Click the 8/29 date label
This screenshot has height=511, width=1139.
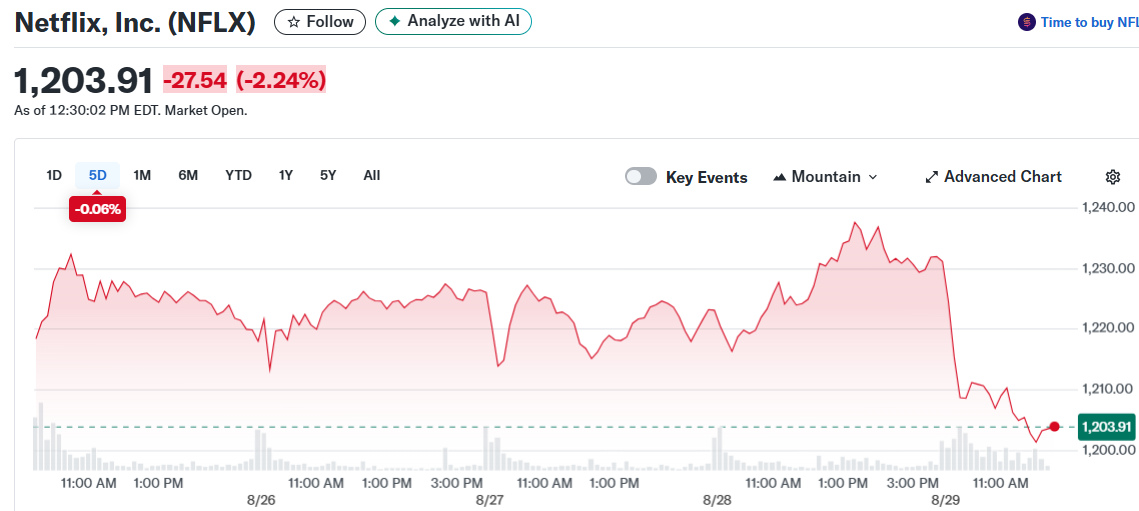tap(946, 501)
